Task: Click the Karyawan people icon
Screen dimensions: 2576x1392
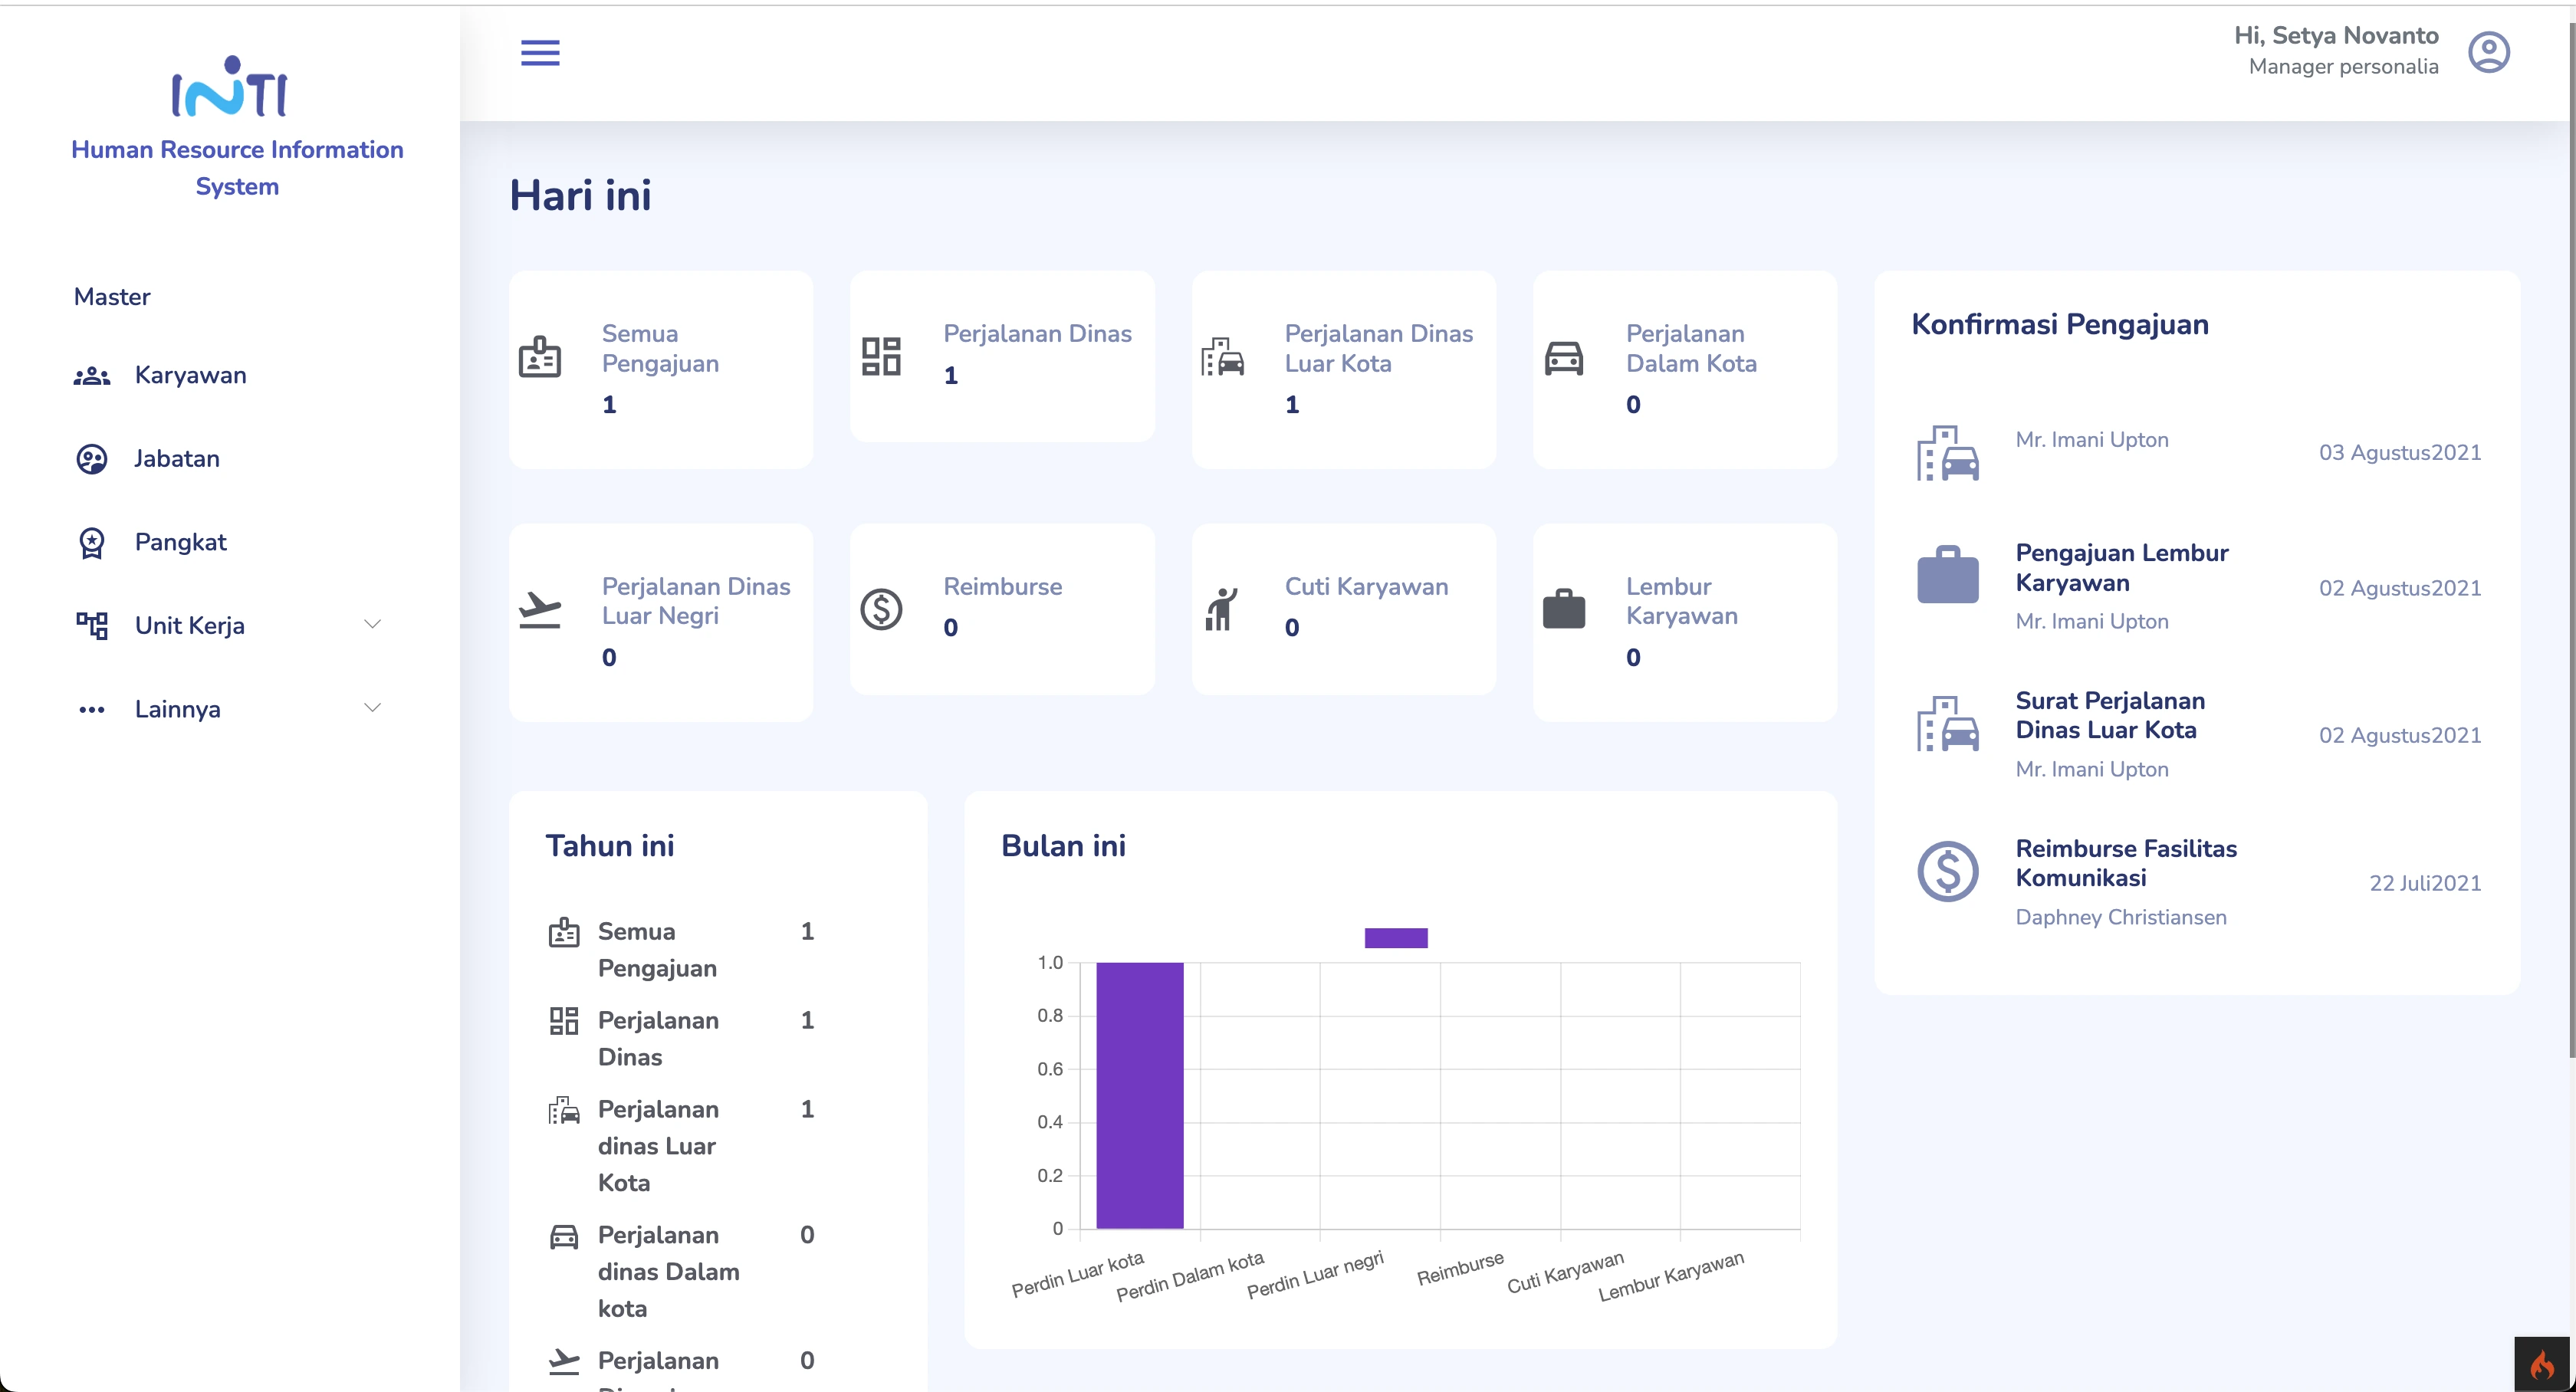Action: [x=92, y=376]
